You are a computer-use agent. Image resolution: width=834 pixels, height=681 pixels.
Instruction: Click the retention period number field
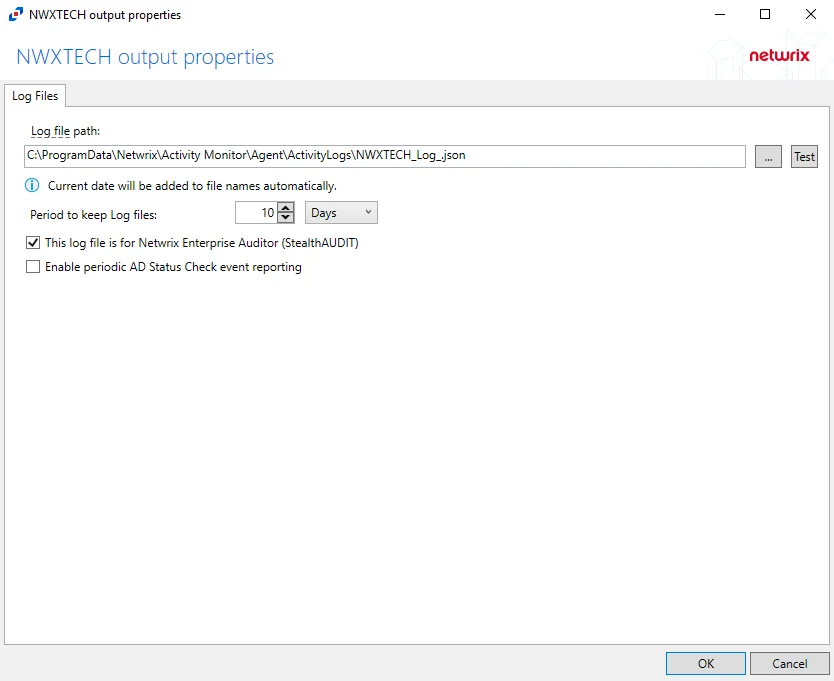(256, 213)
